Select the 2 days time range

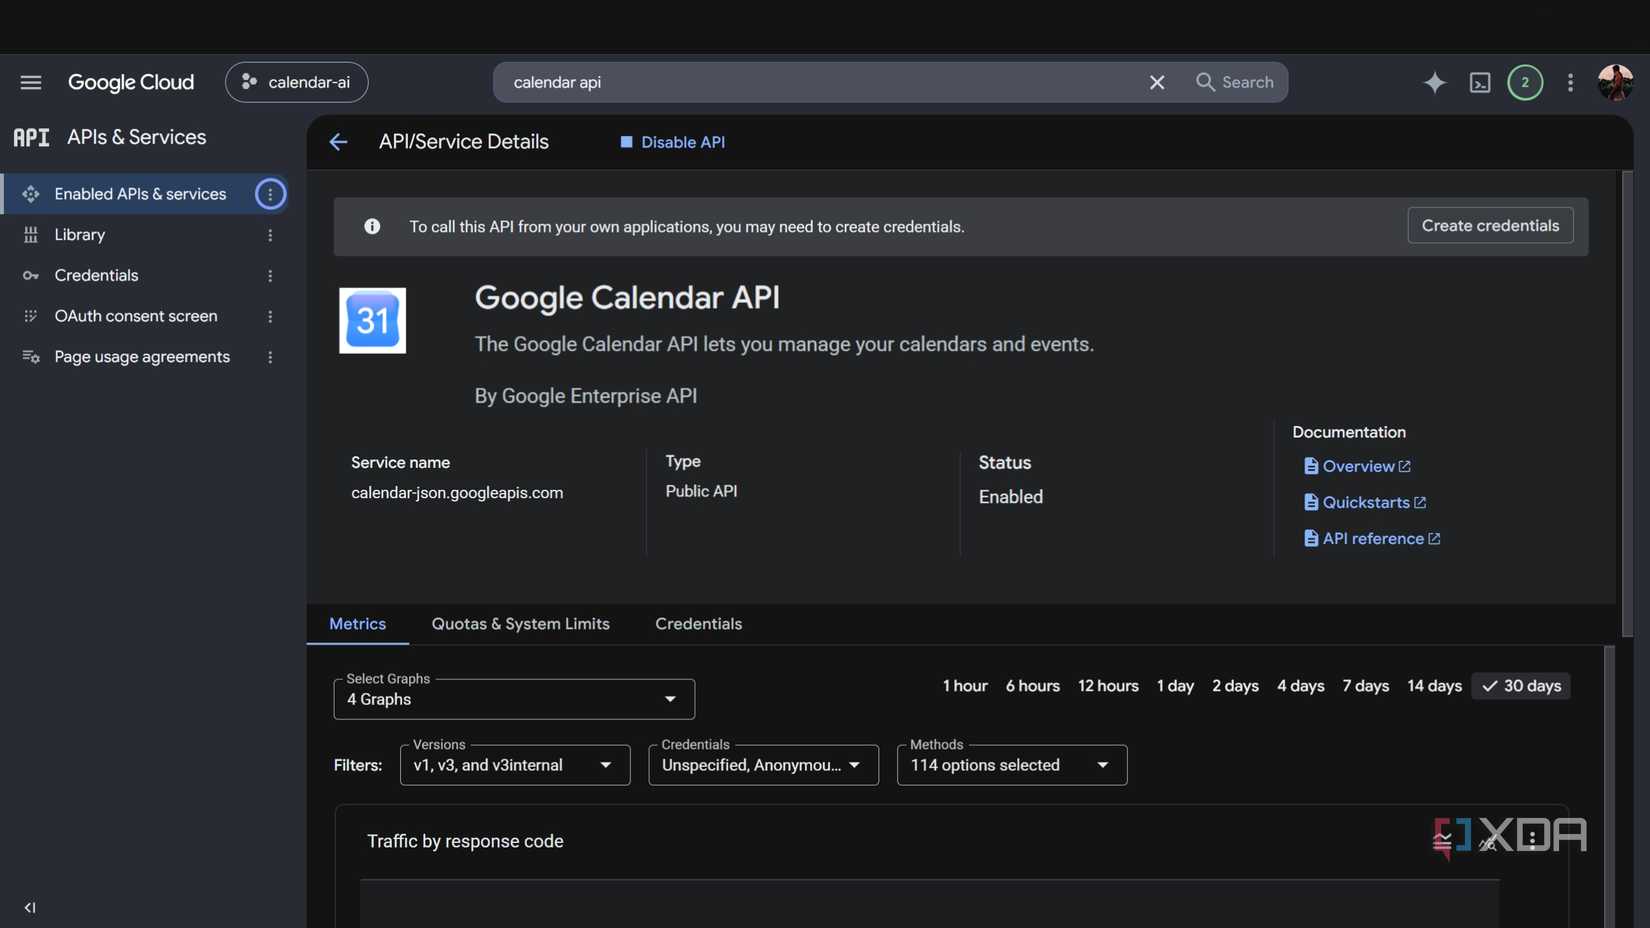point(1235,686)
